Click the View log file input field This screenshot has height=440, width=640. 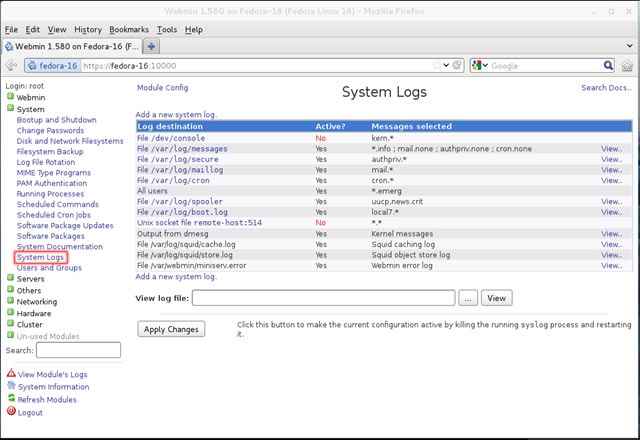click(x=324, y=298)
